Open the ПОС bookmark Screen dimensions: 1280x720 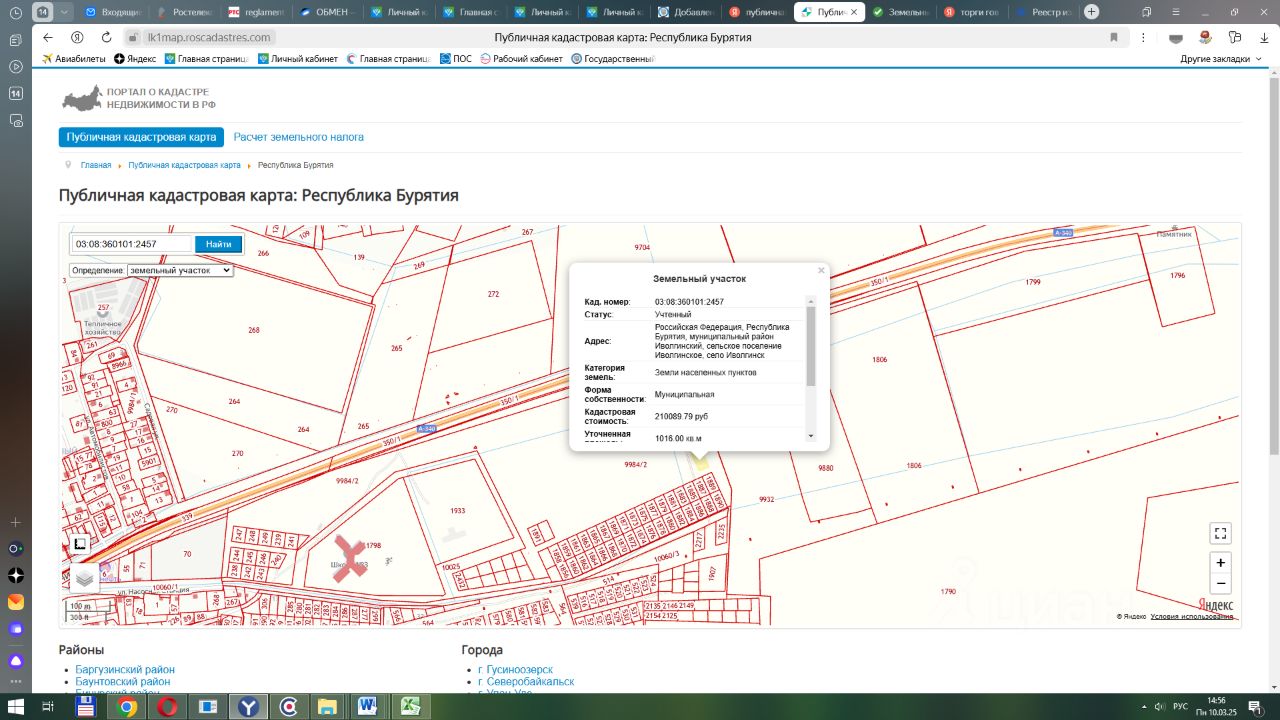coord(455,59)
